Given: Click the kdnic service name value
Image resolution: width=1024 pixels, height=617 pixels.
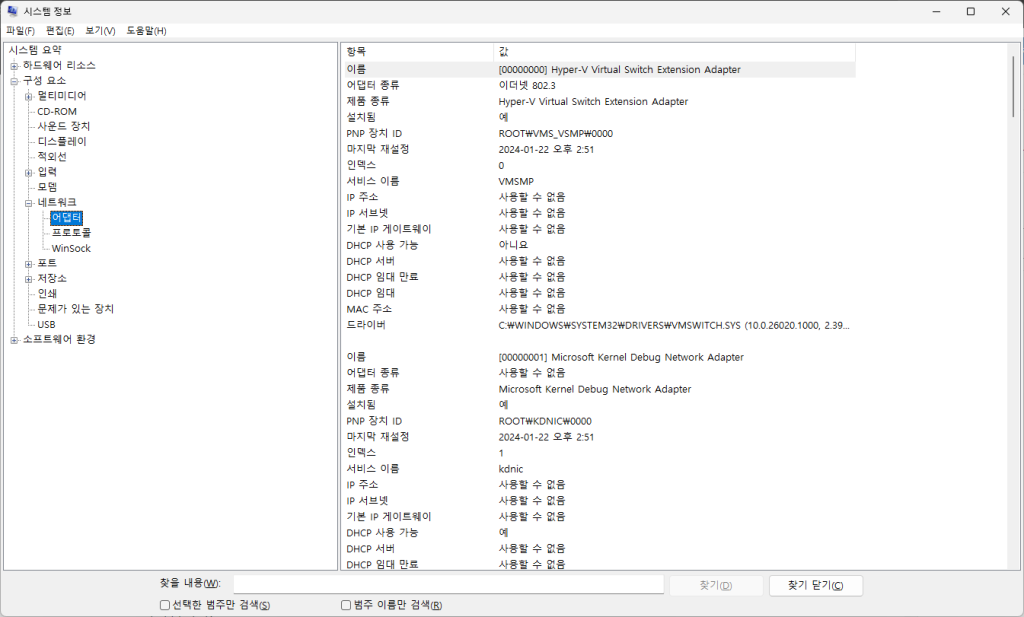Looking at the screenshot, I should pyautogui.click(x=511, y=469).
